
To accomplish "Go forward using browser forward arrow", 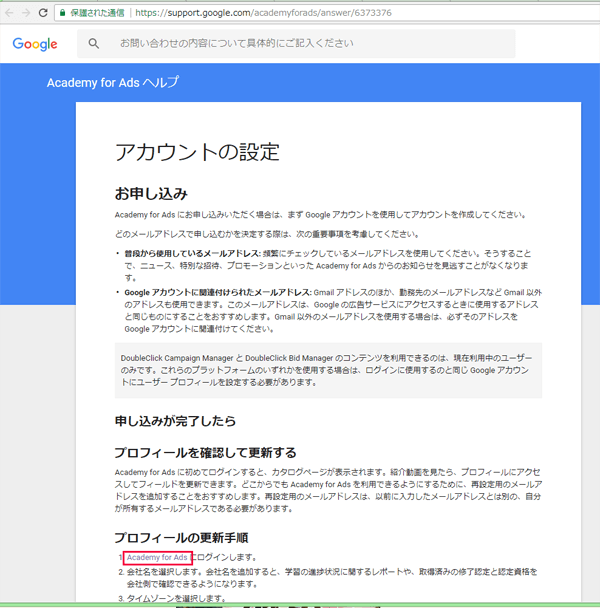I will coord(26,13).
